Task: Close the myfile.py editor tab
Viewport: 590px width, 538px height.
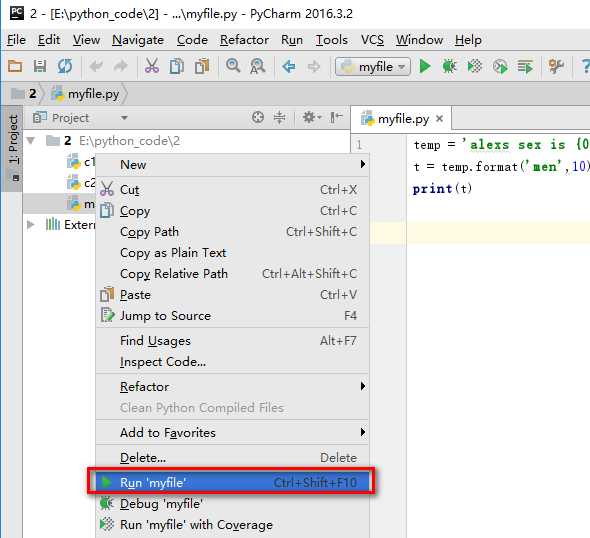Action: pos(439,119)
